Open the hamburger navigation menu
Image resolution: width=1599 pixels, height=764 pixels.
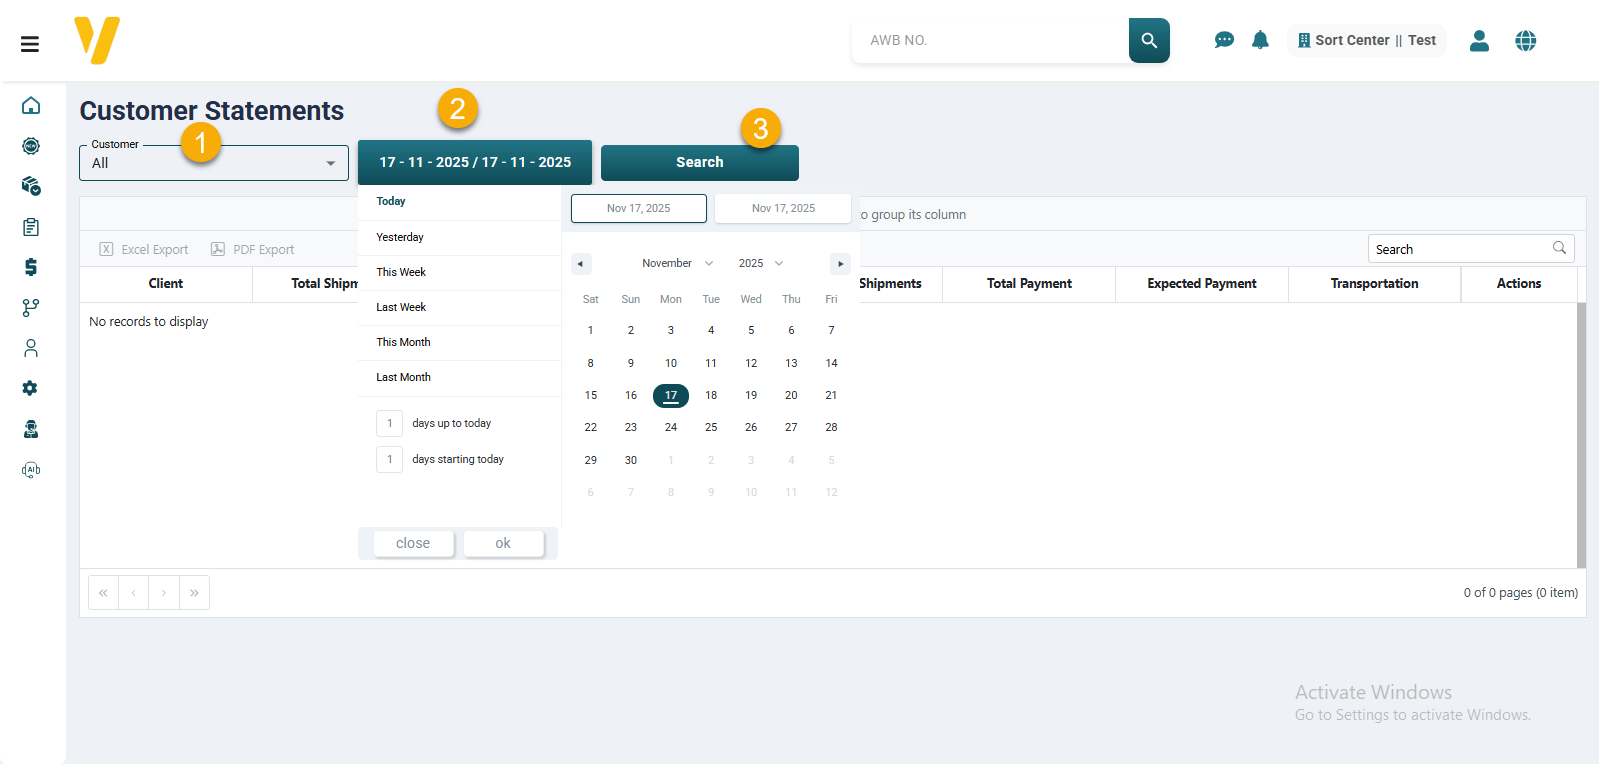pos(30,44)
